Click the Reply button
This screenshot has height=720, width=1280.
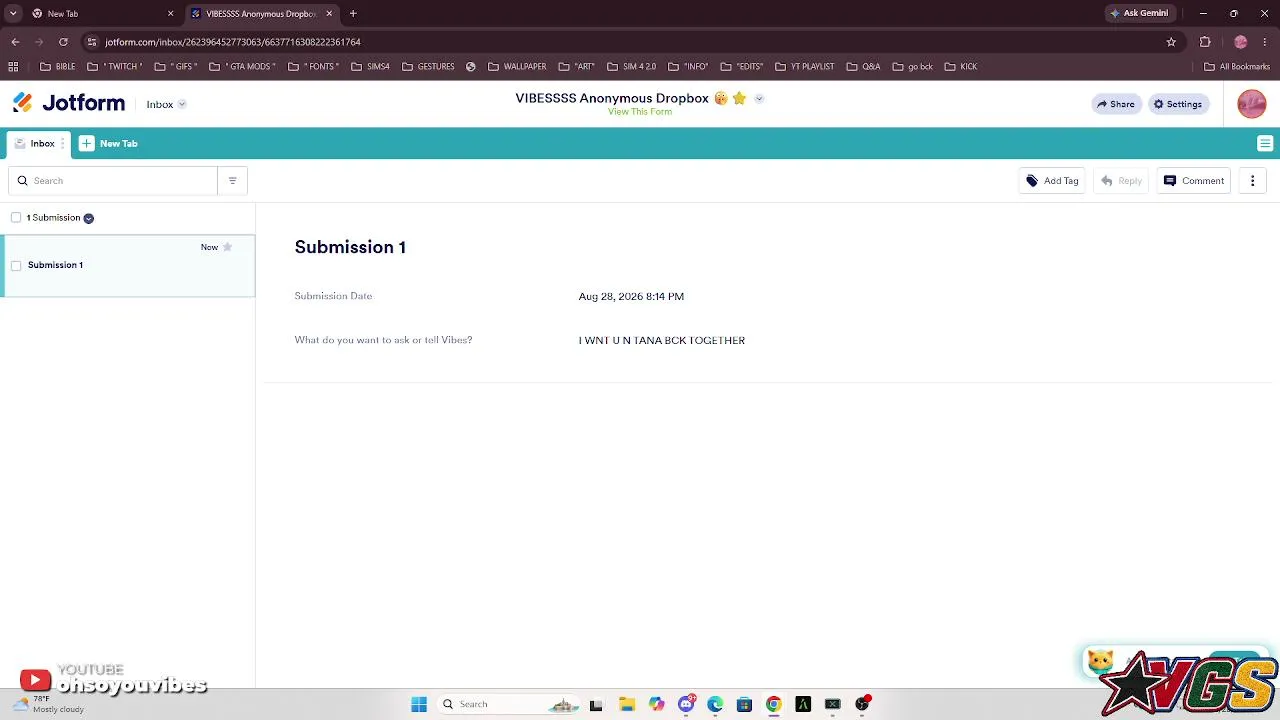point(1121,181)
